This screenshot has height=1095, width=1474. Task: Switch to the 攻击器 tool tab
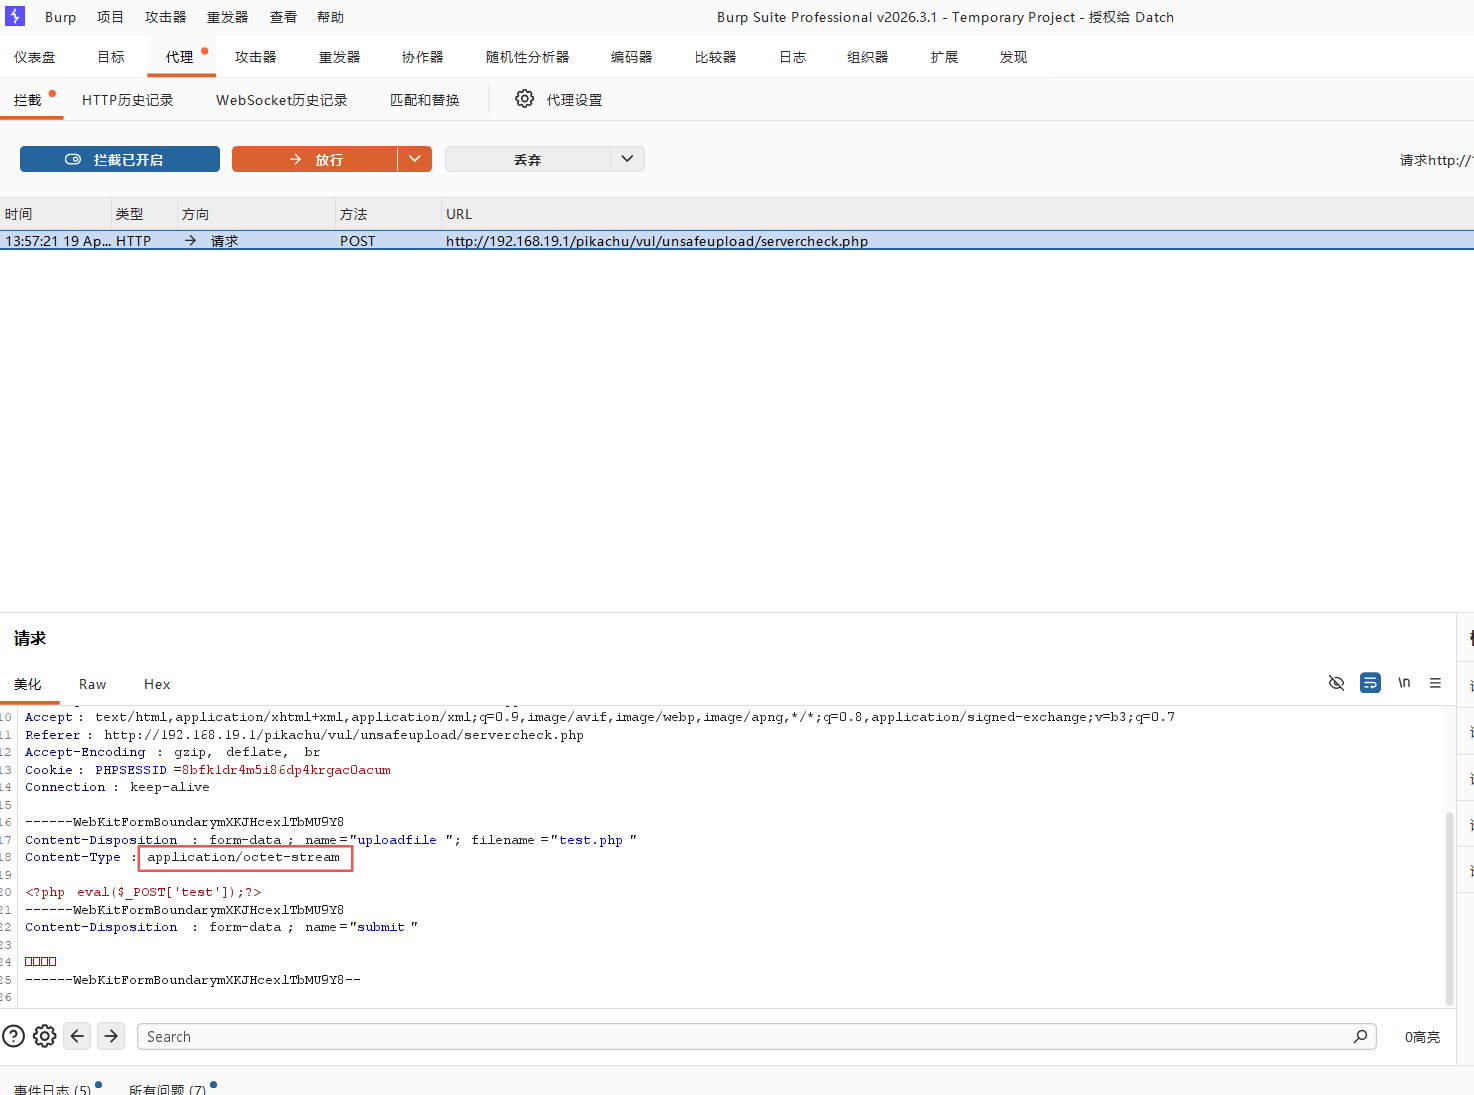pyautogui.click(x=255, y=57)
